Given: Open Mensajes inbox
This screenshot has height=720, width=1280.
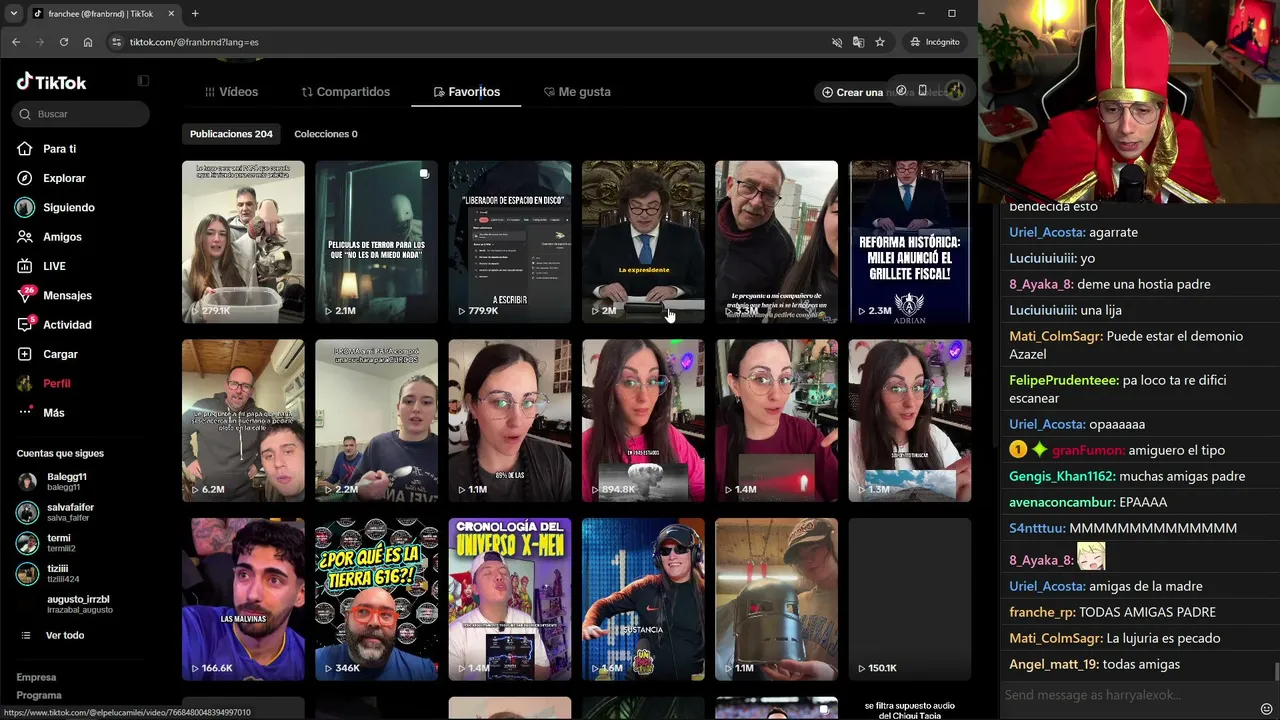Looking at the screenshot, I should pos(67,296).
